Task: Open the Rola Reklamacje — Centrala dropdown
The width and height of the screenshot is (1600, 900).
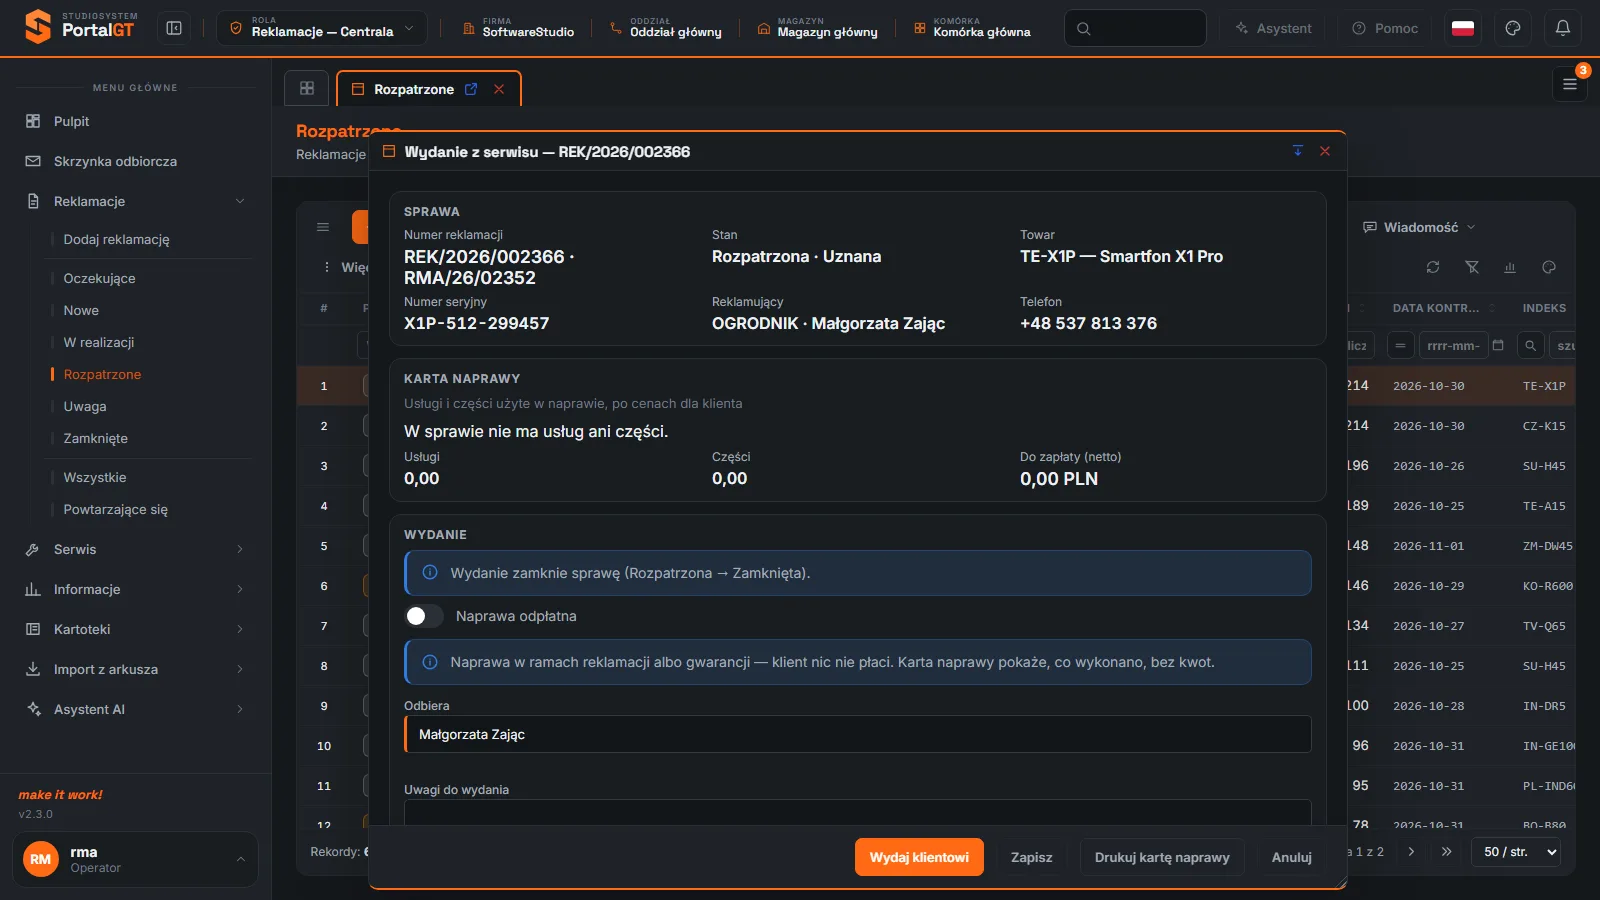Action: pos(322,28)
